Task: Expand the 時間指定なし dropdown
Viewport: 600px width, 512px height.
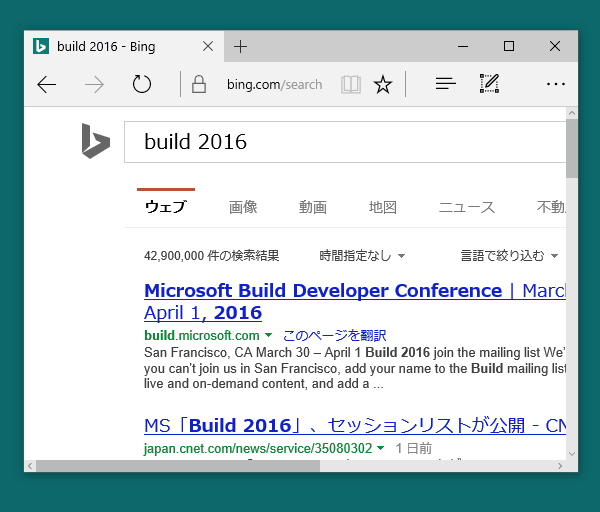Action: click(362, 255)
